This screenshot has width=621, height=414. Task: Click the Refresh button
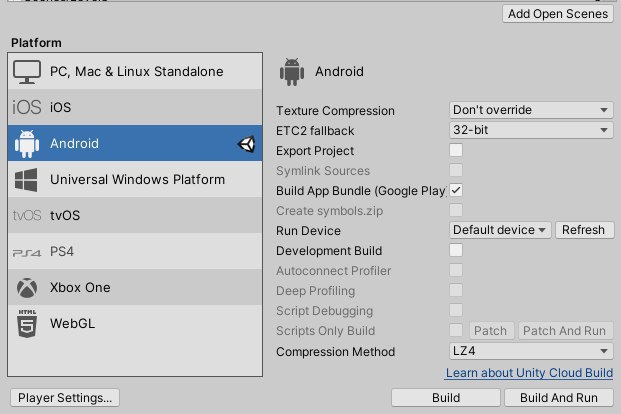(x=584, y=230)
